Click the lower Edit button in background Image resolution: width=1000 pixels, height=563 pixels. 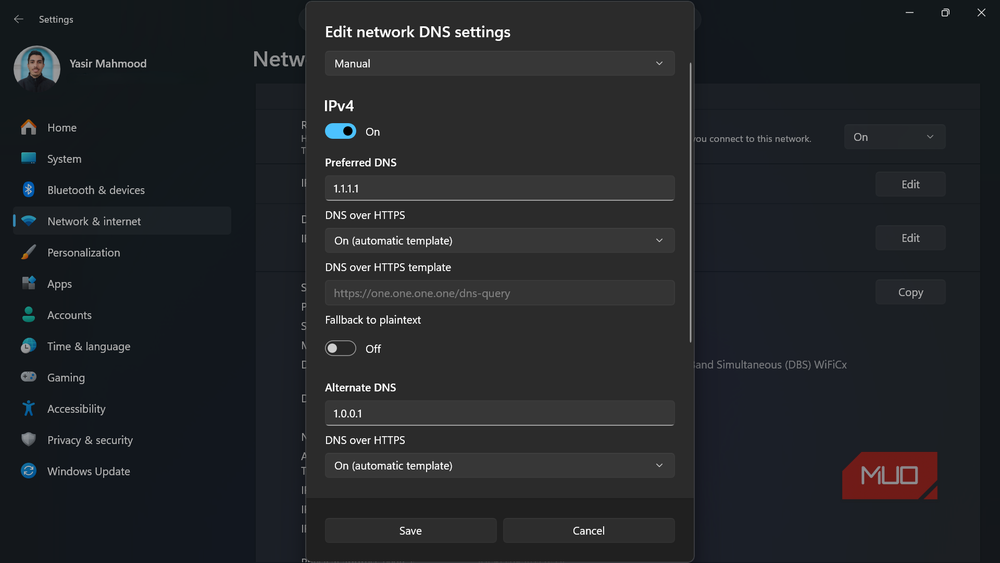point(910,238)
